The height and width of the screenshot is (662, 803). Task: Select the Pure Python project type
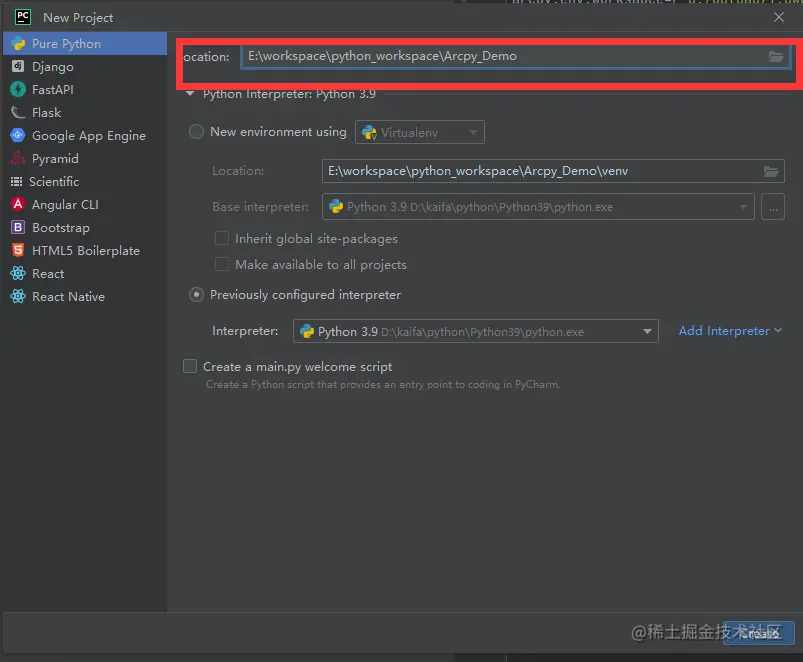(x=85, y=44)
